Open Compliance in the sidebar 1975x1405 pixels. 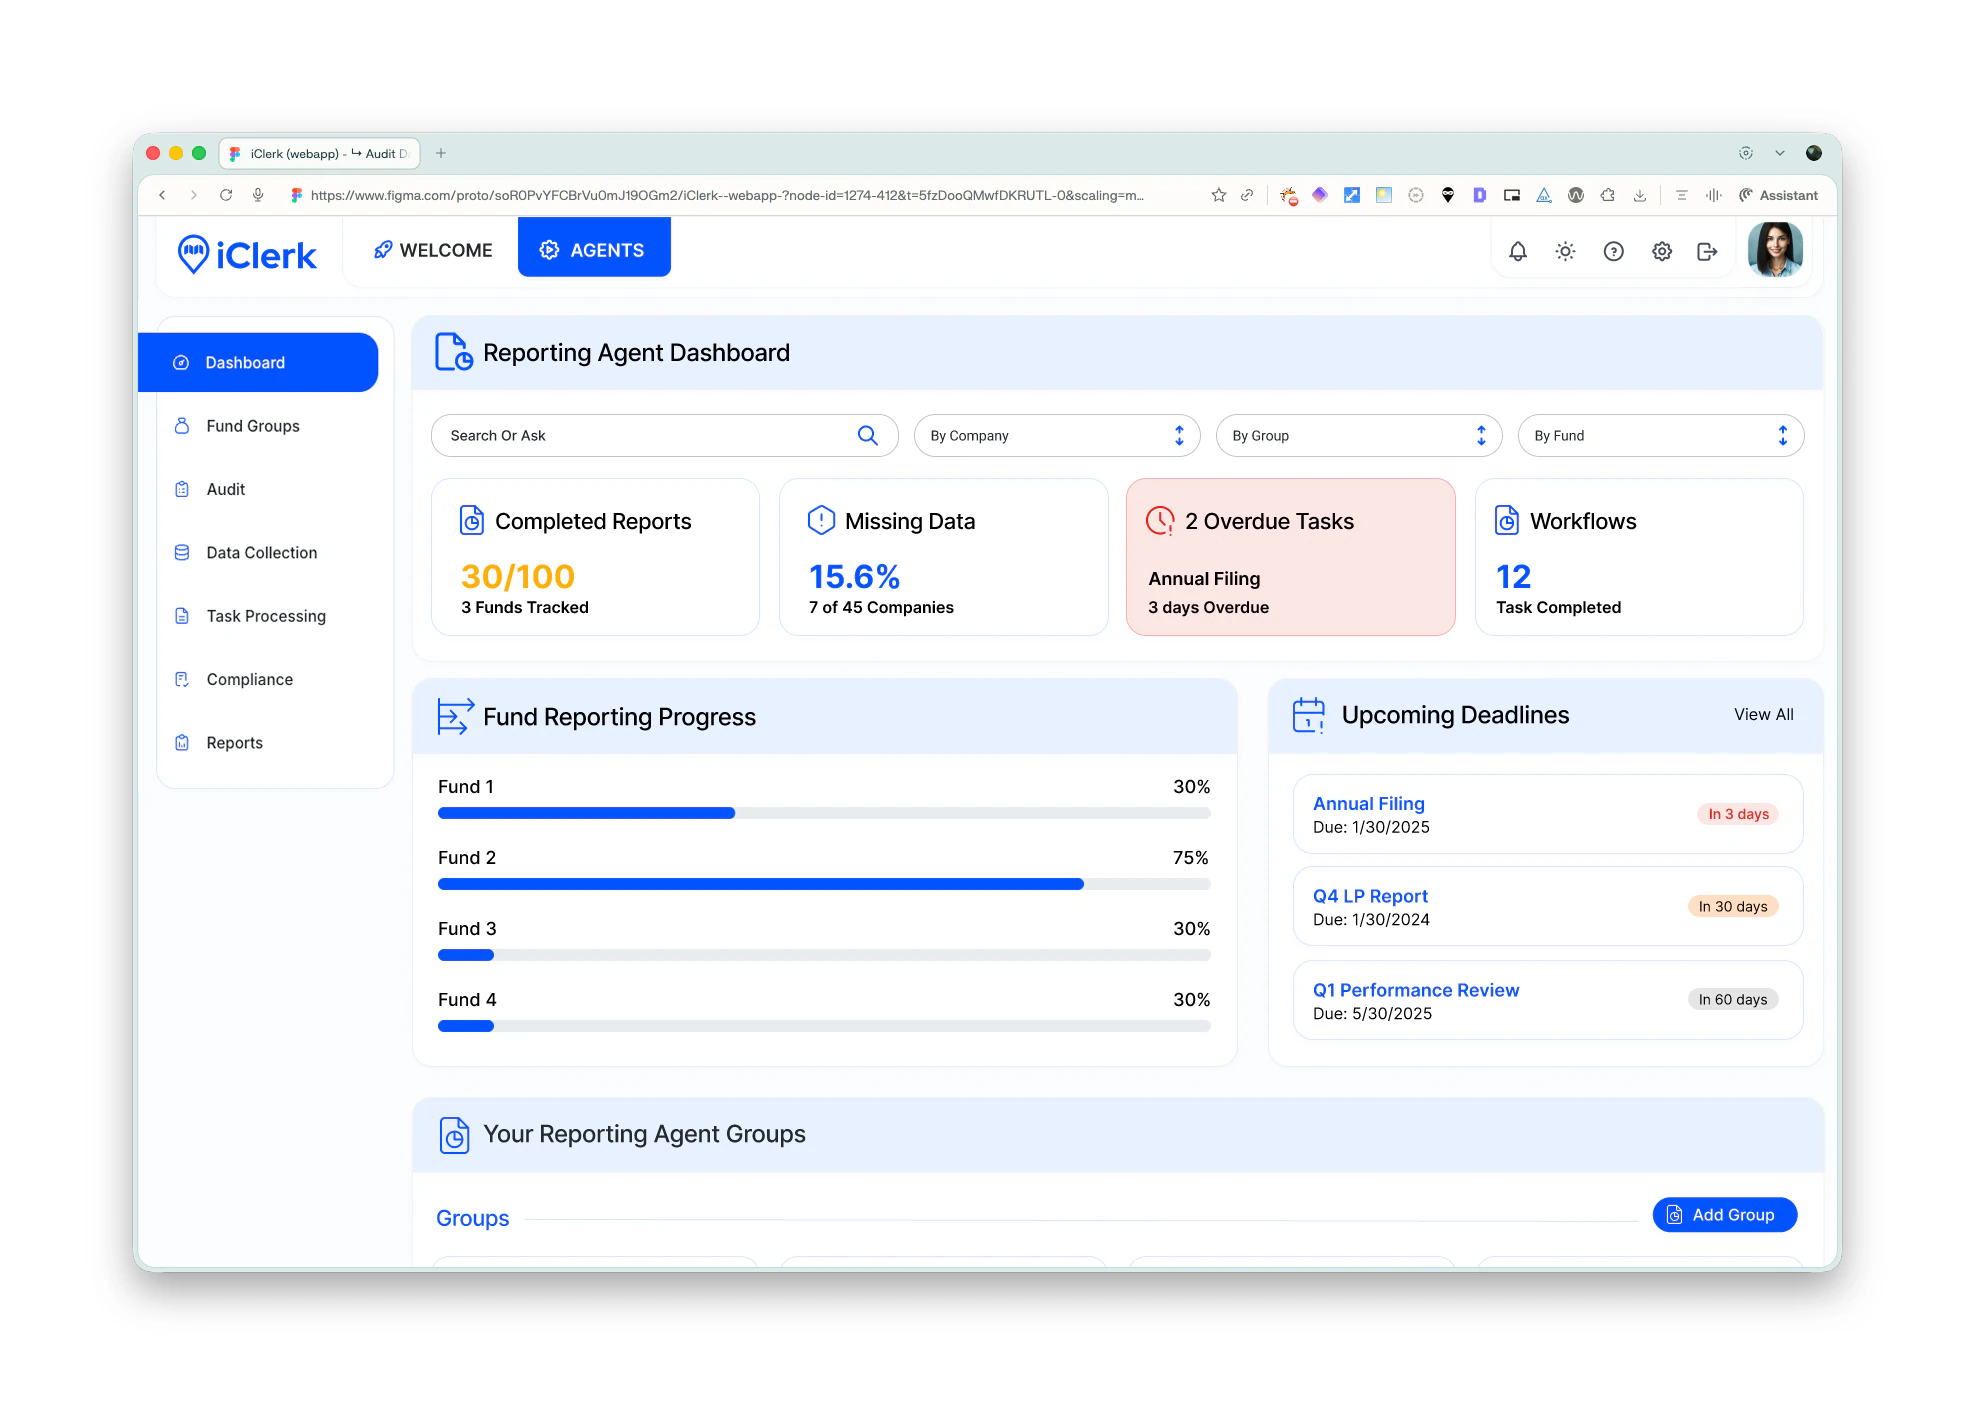[x=234, y=680]
